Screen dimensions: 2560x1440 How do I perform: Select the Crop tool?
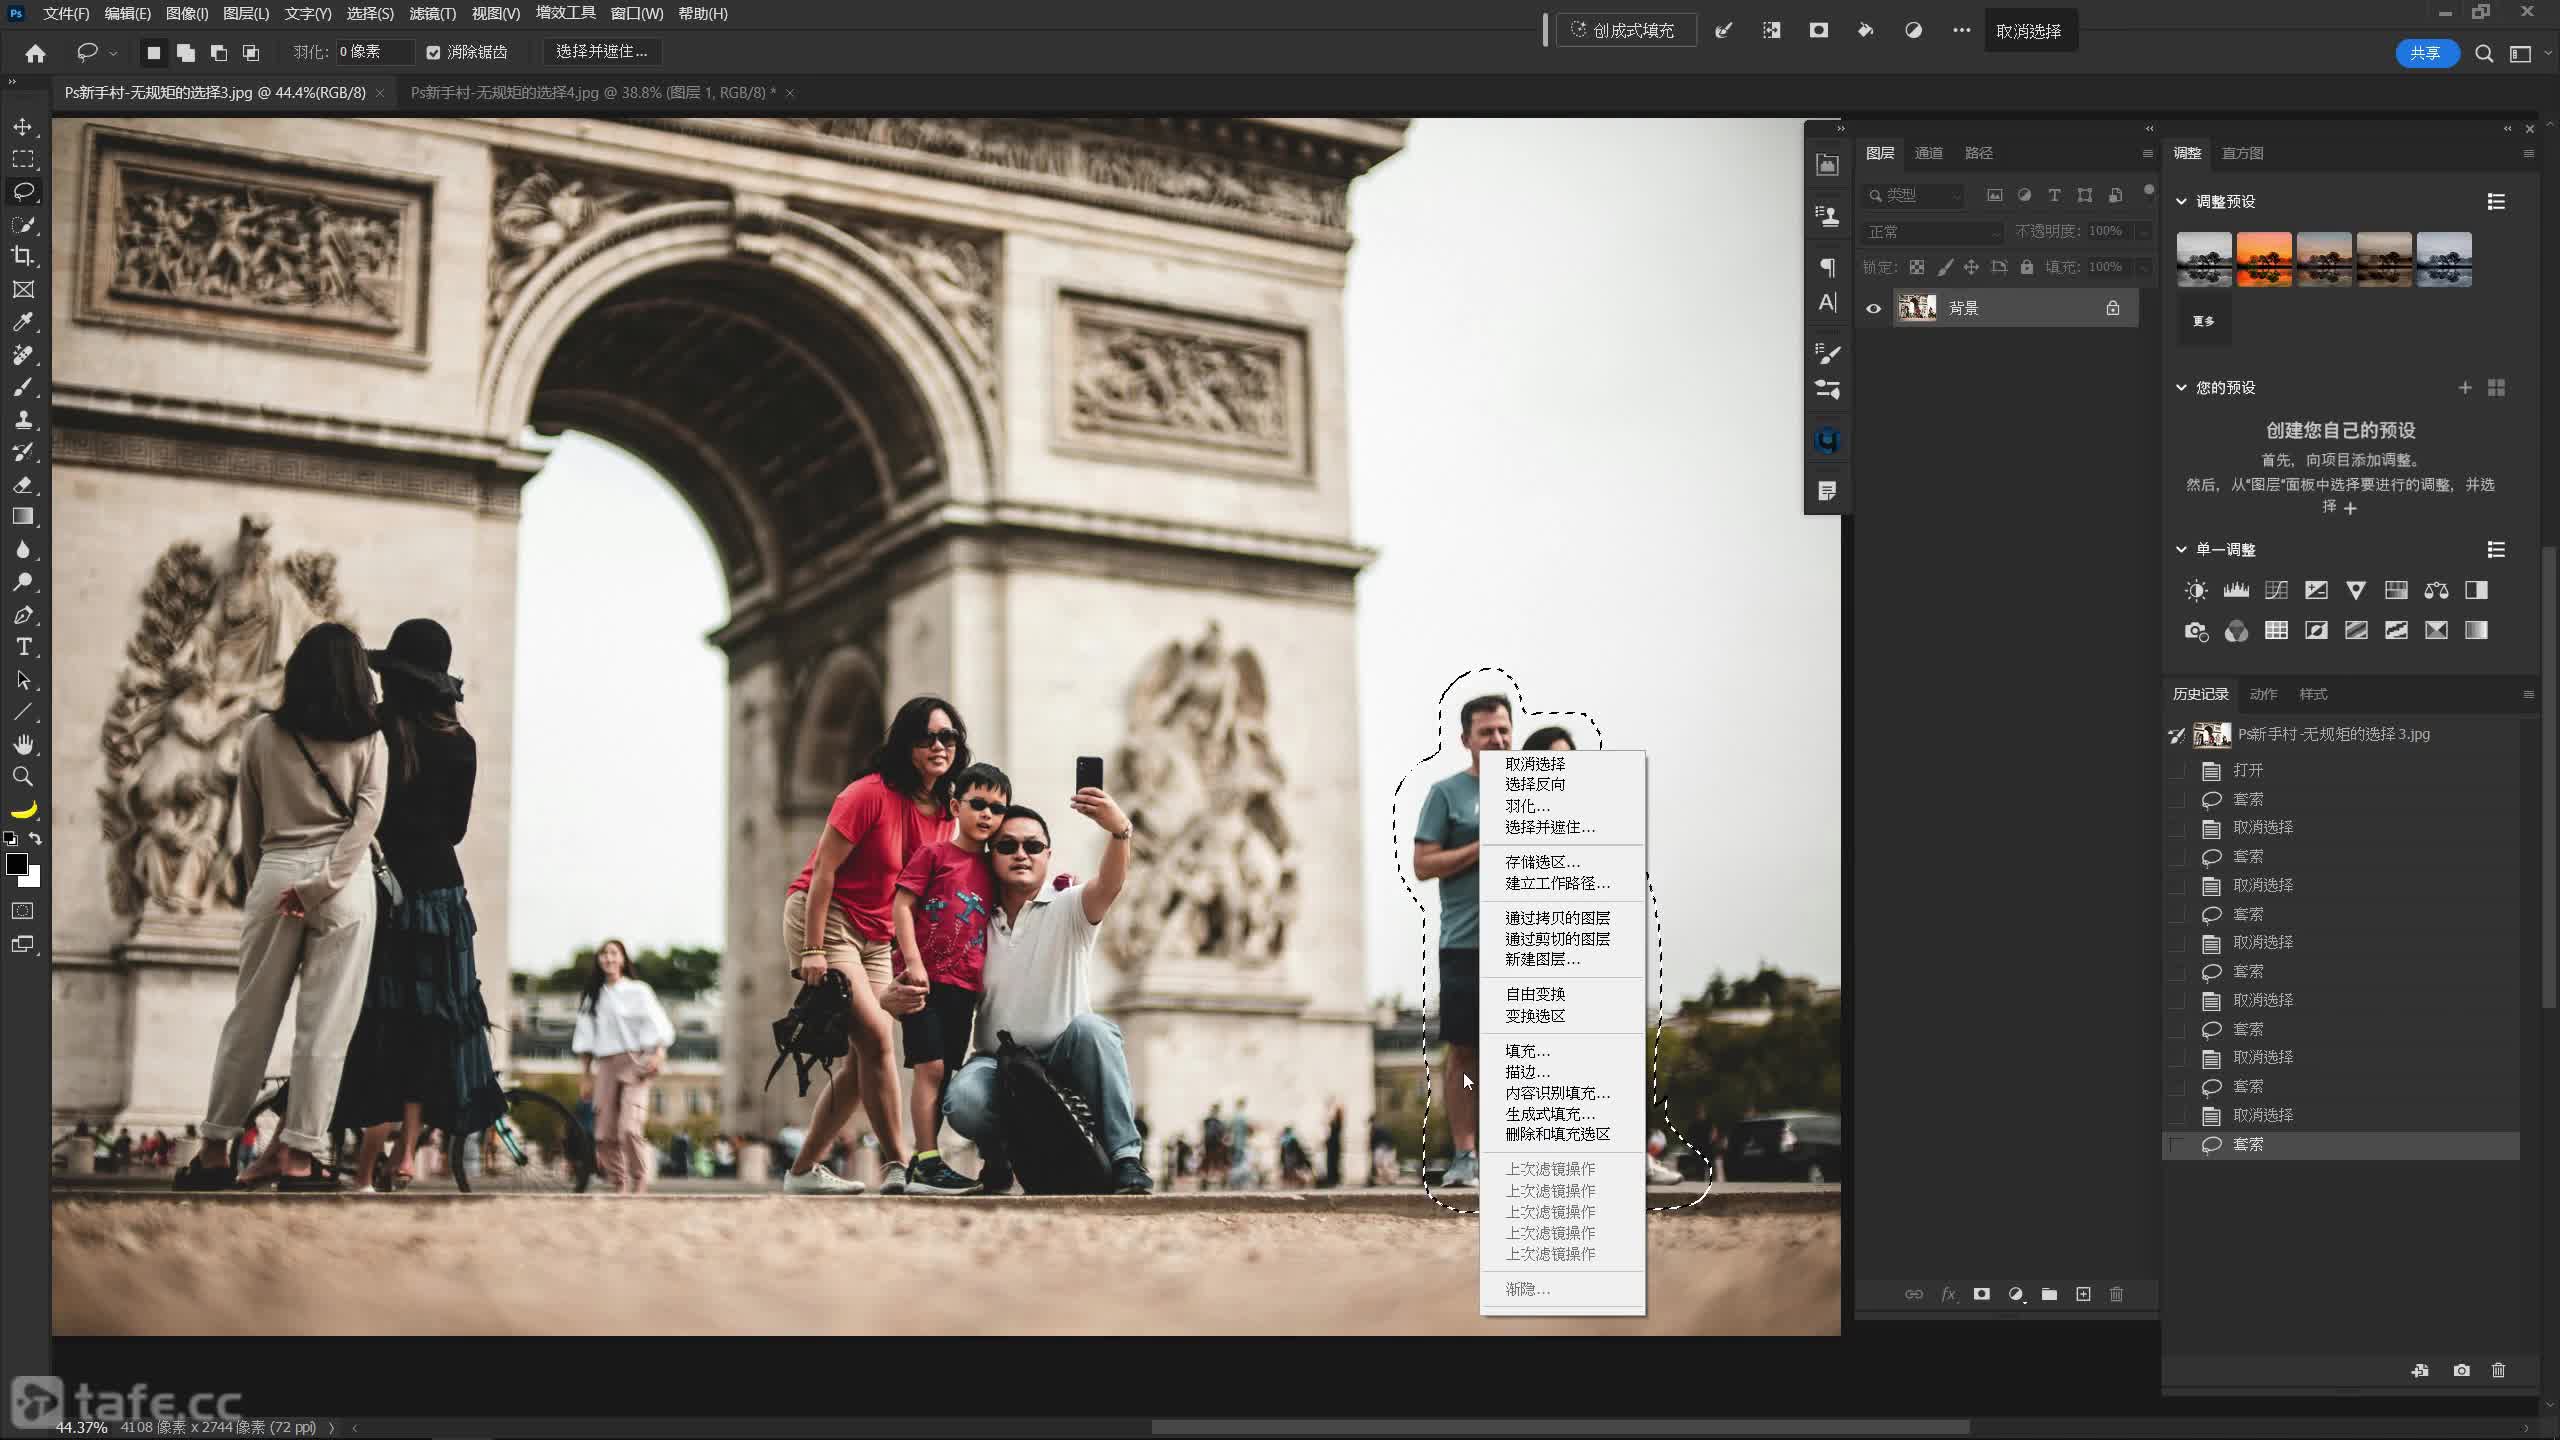[x=22, y=256]
